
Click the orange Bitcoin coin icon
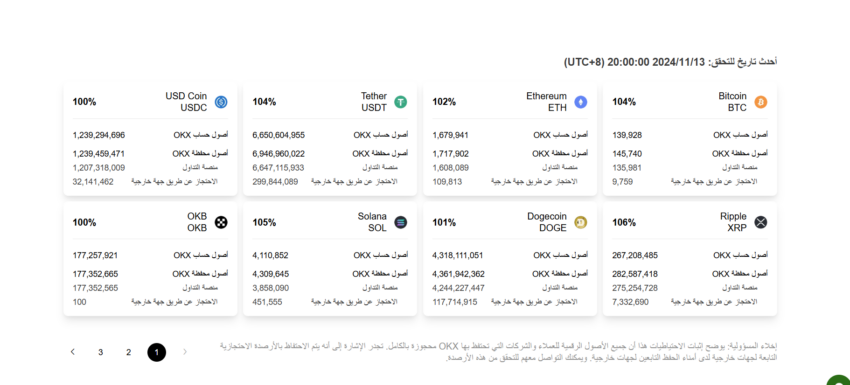pyautogui.click(x=761, y=102)
